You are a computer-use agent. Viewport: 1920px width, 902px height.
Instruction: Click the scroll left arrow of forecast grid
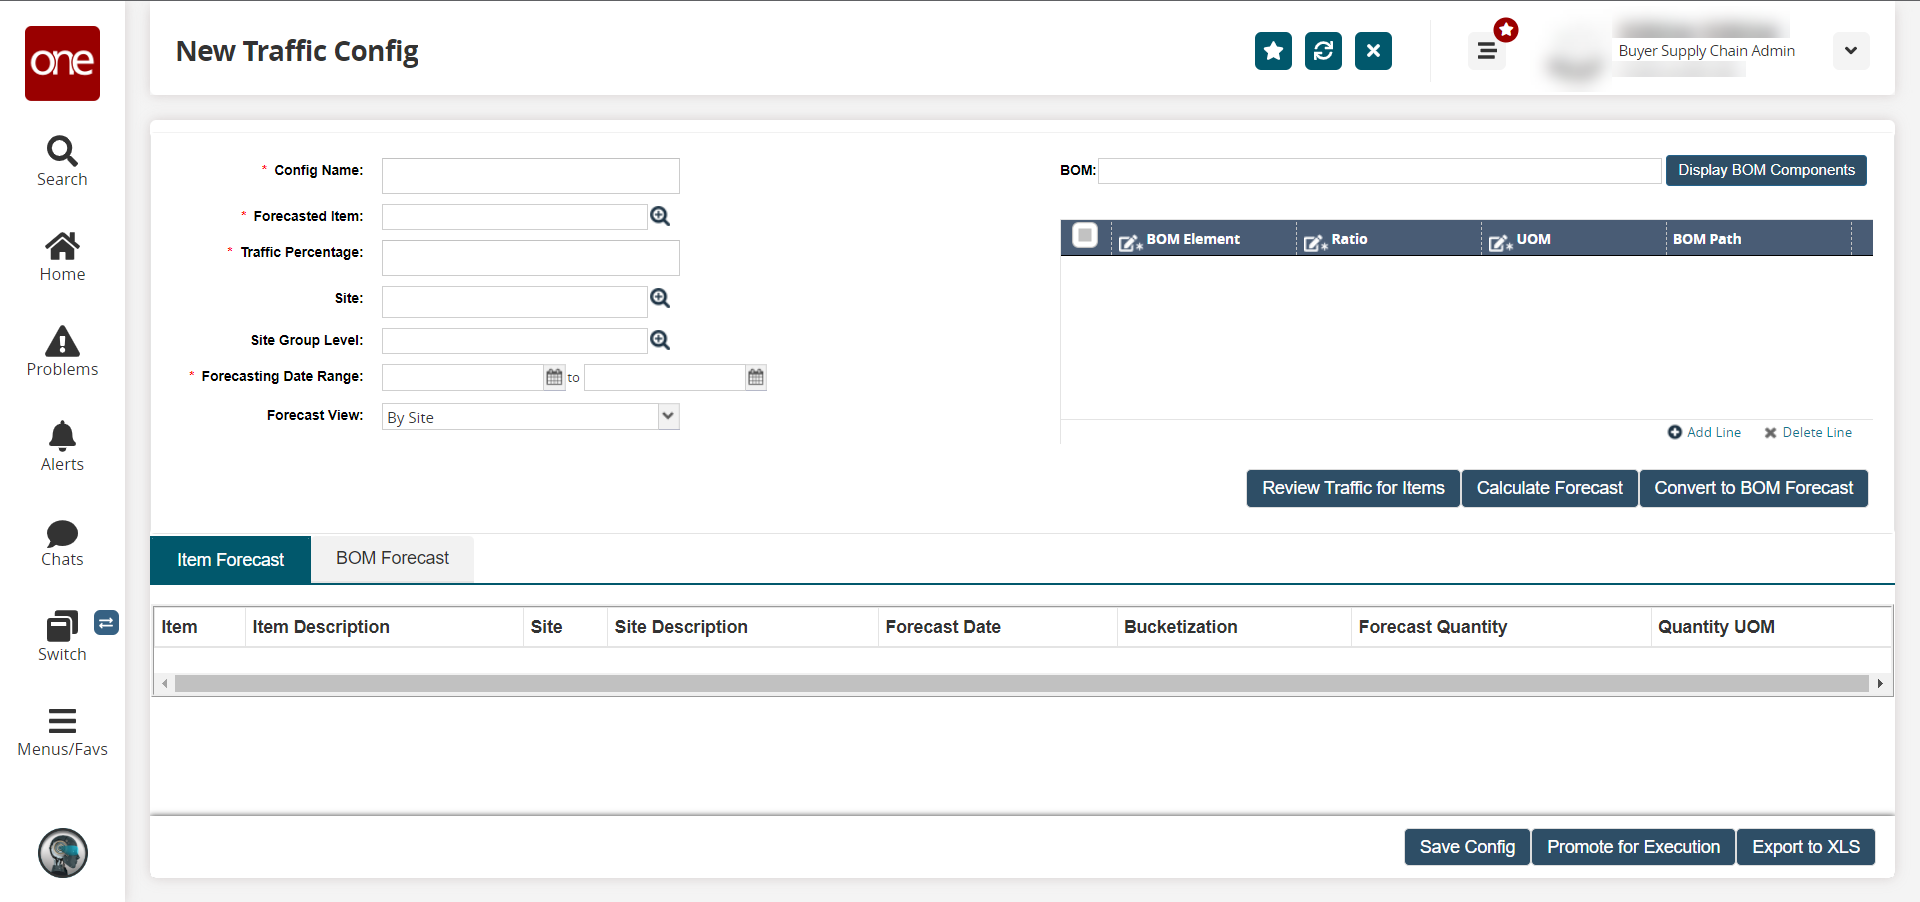point(165,684)
